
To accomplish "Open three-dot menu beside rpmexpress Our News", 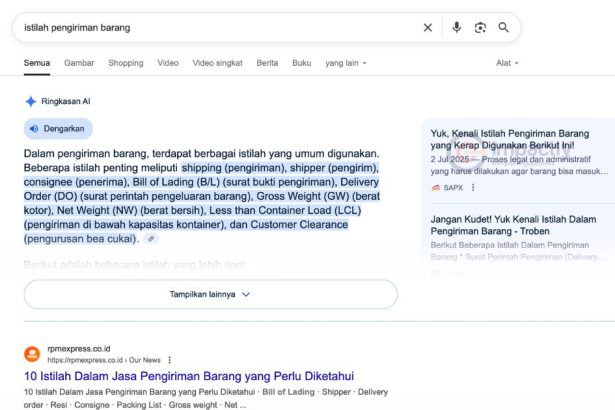I will point(169,360).
